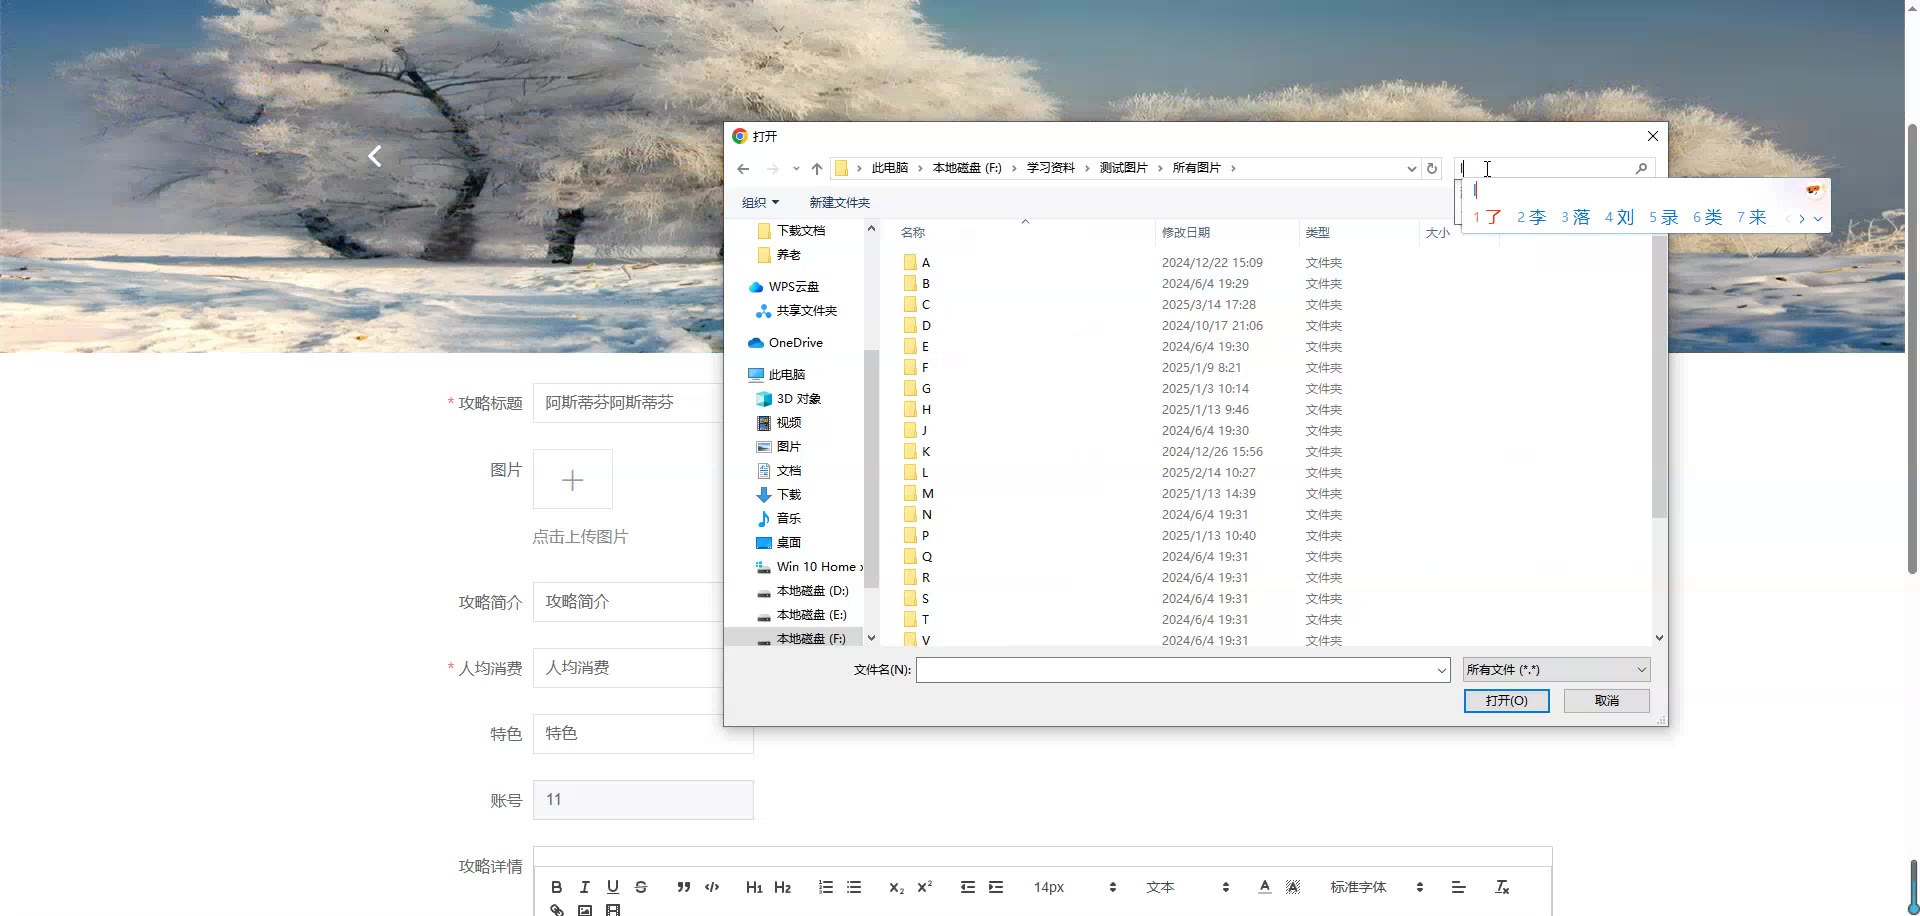Expand the IME candidate list
Image resolution: width=1920 pixels, height=916 pixels.
click(x=1818, y=218)
